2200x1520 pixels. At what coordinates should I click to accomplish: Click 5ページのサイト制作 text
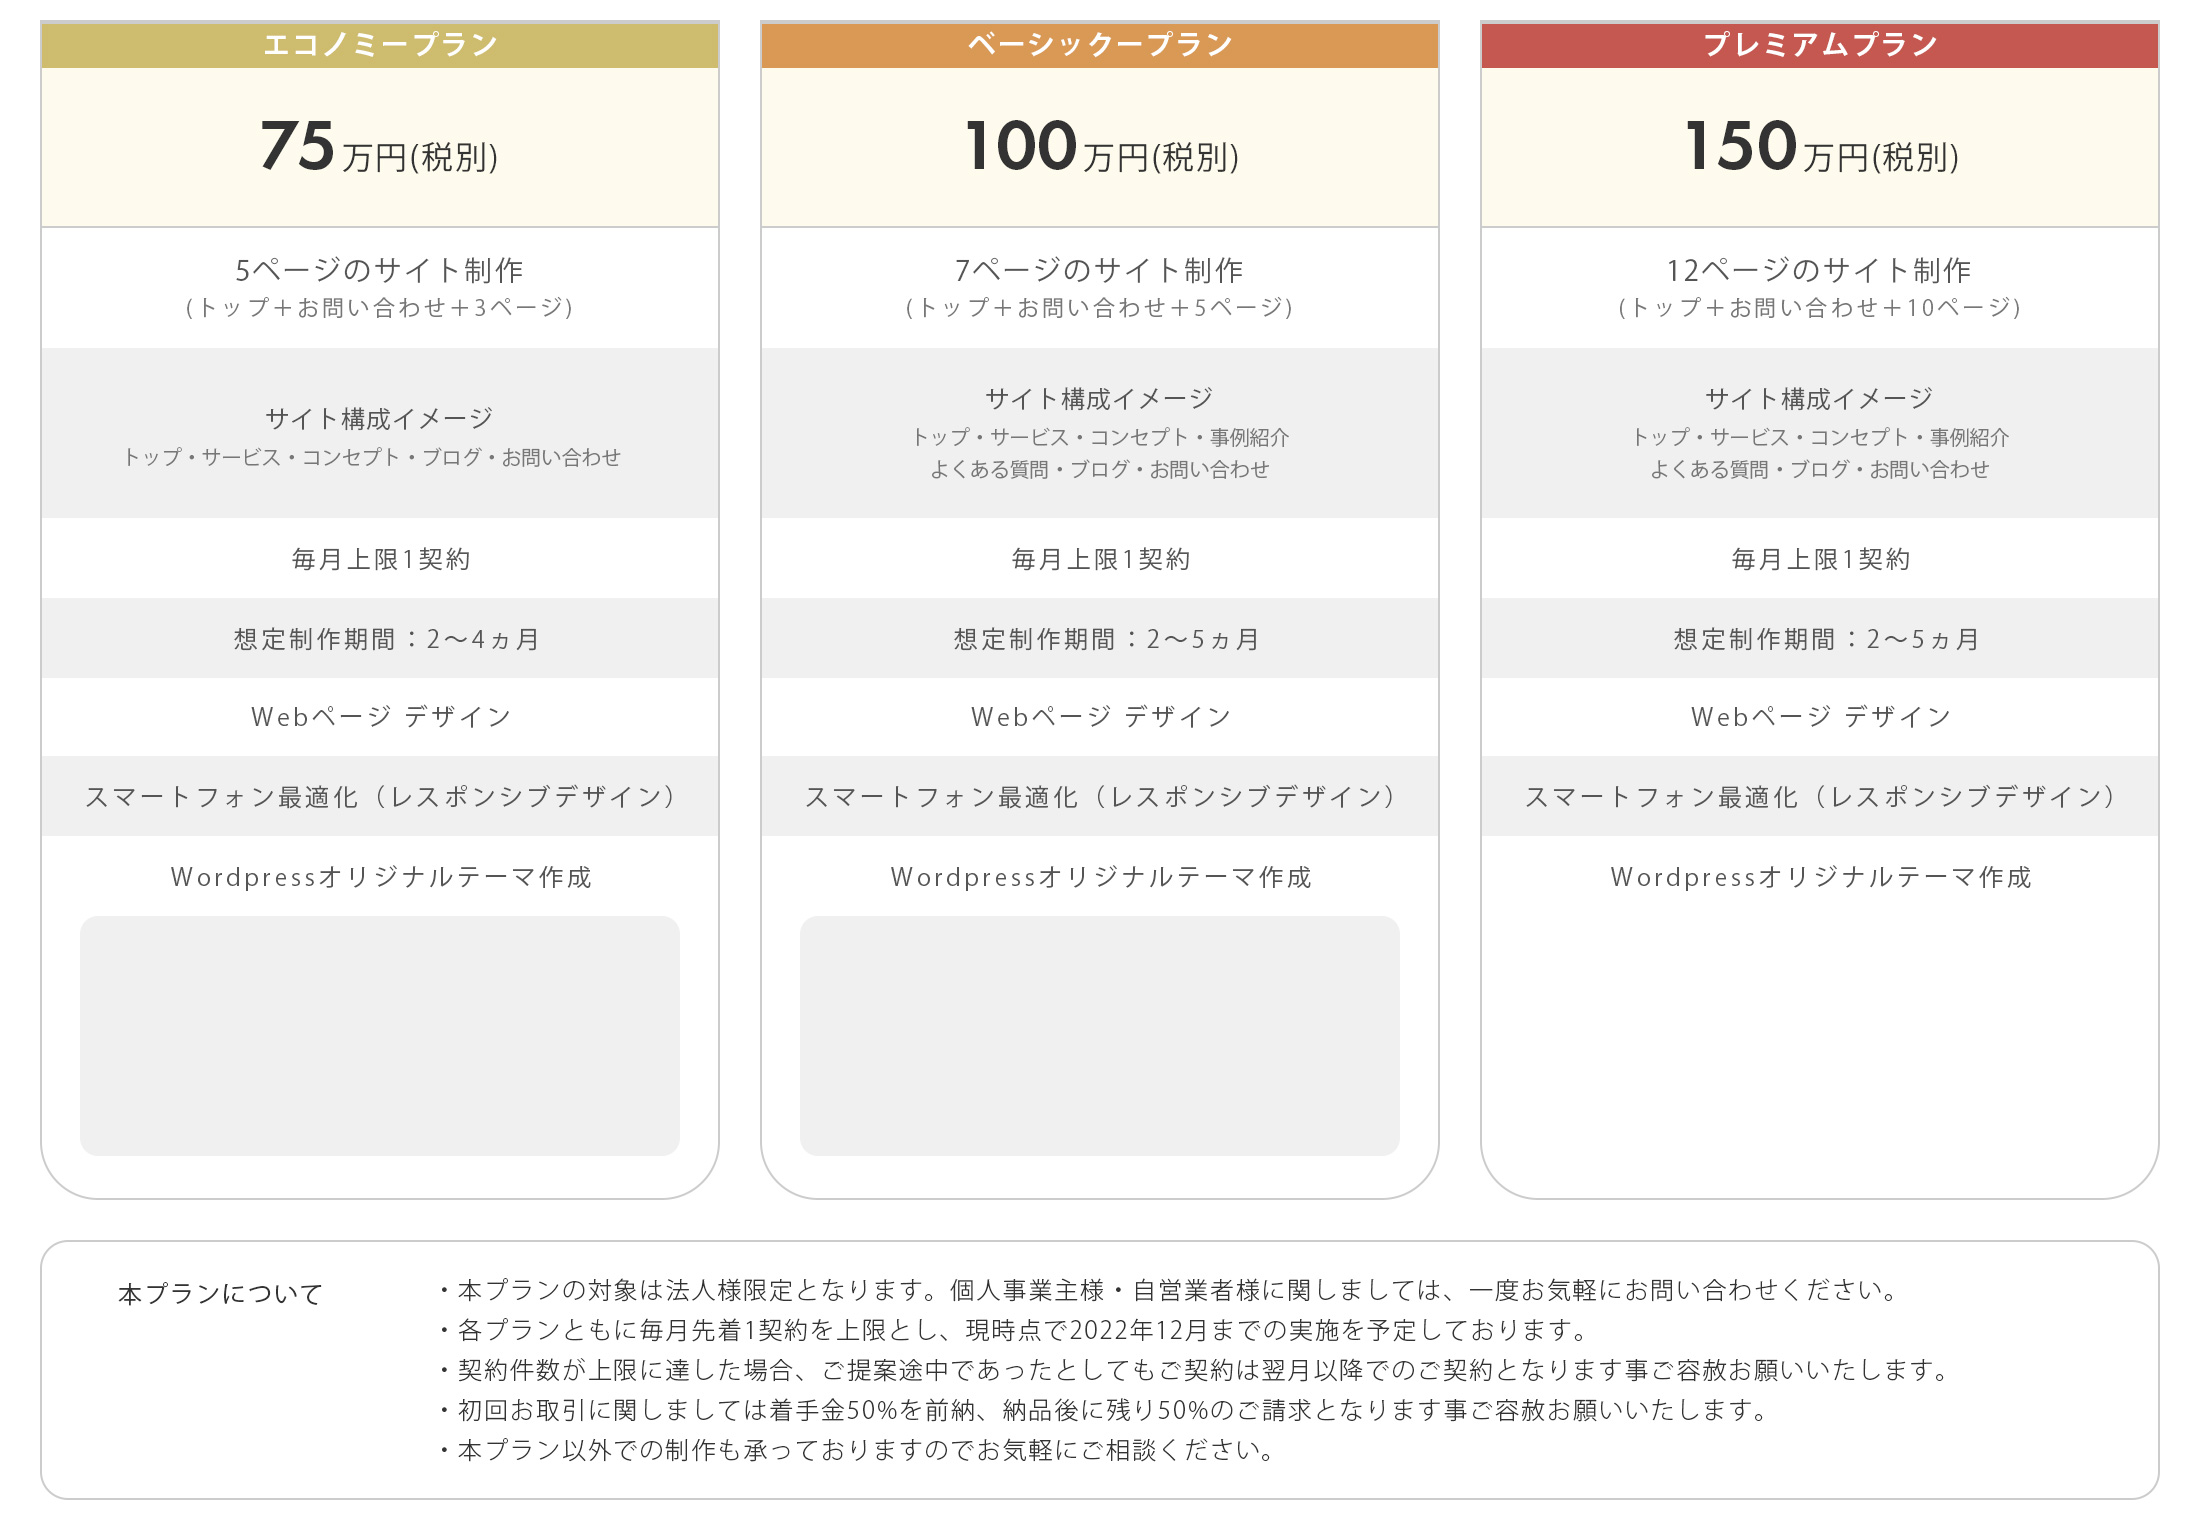(380, 270)
